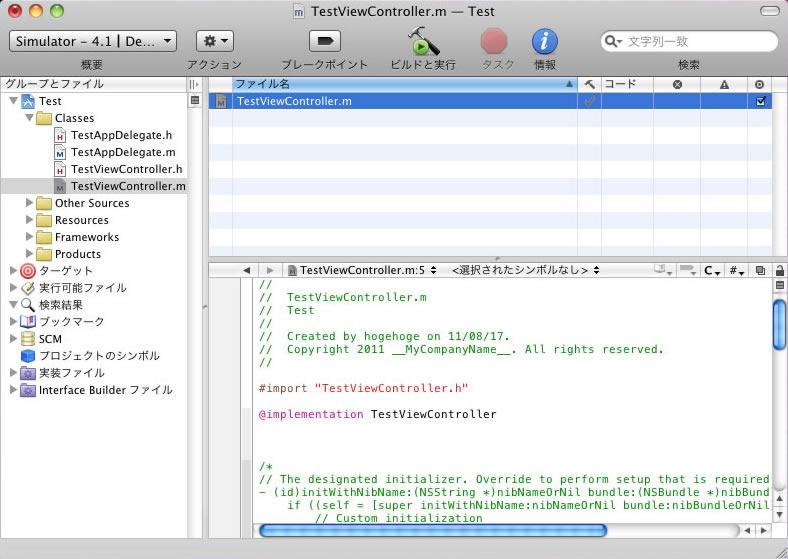Click the コード column header
The image size is (788, 559).
click(627, 84)
